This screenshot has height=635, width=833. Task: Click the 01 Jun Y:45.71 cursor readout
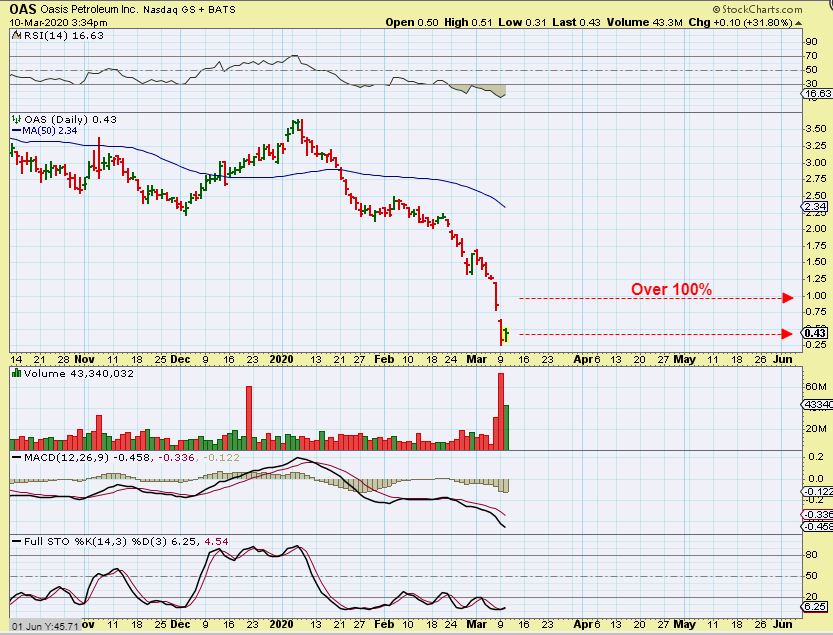pyautogui.click(x=46, y=626)
